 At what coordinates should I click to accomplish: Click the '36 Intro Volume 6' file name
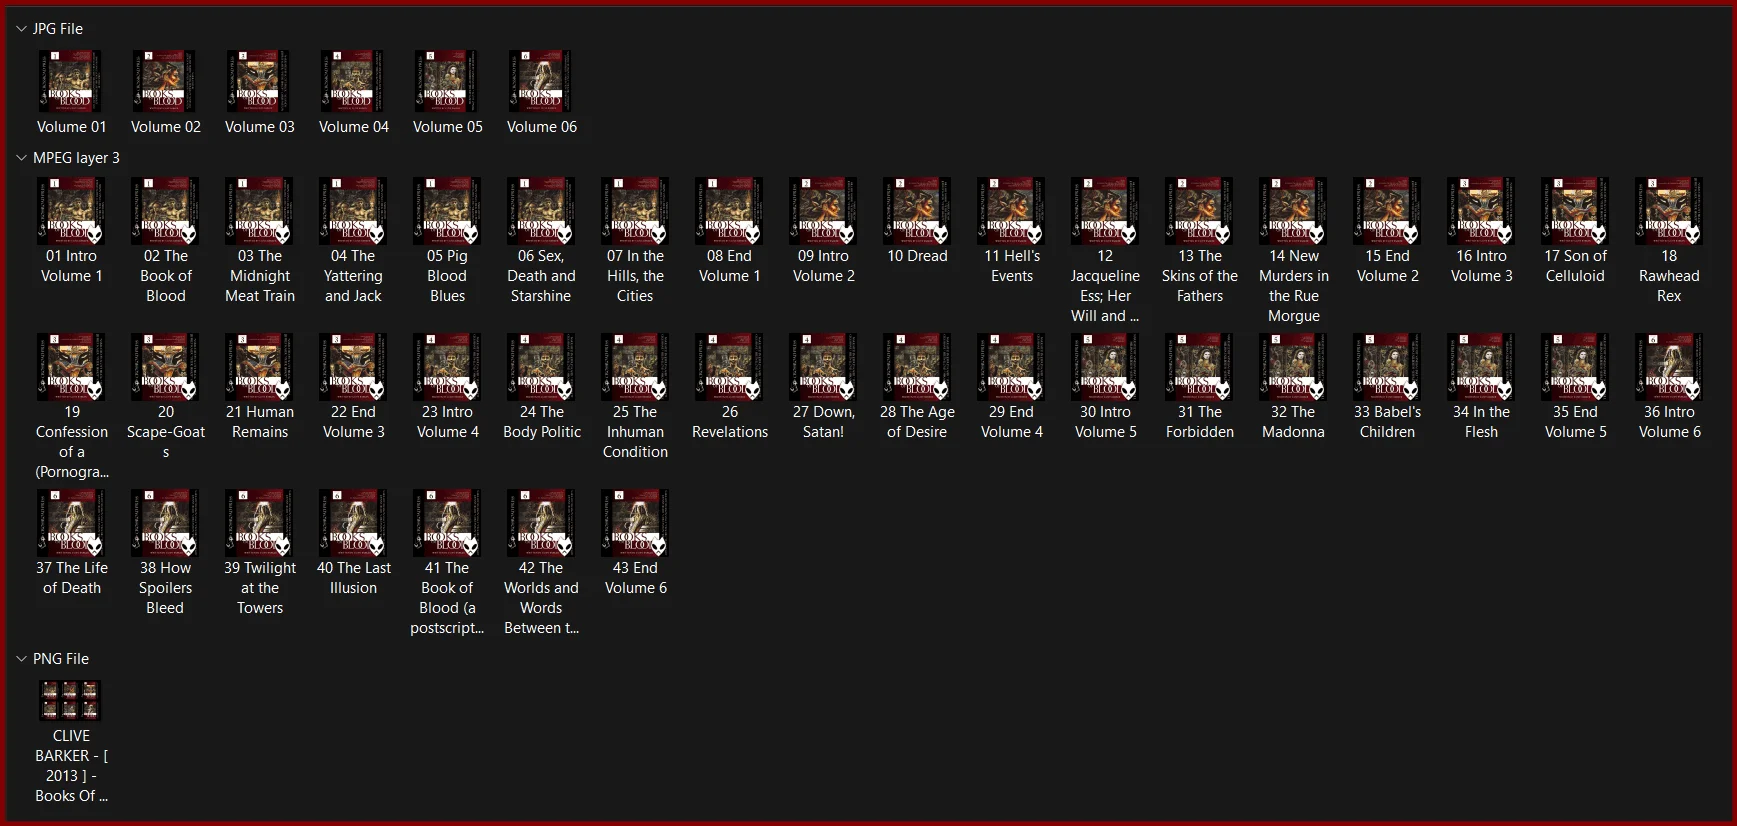pyautogui.click(x=1670, y=422)
